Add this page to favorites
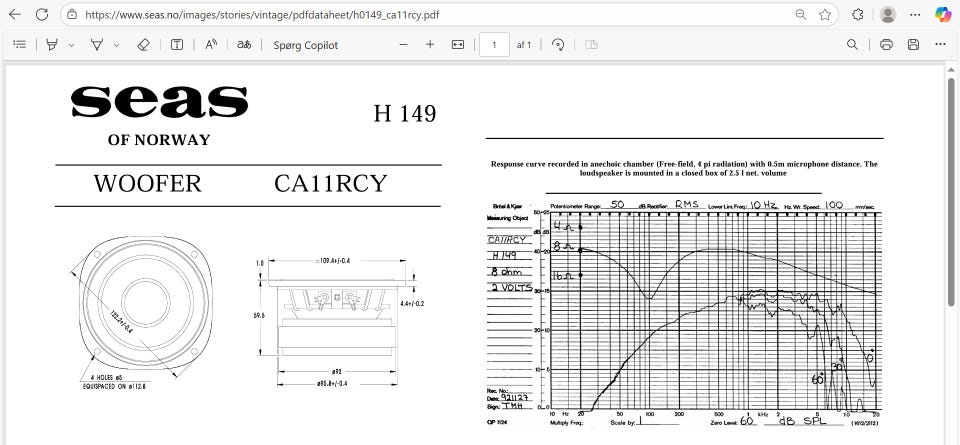960x445 pixels. (x=825, y=15)
